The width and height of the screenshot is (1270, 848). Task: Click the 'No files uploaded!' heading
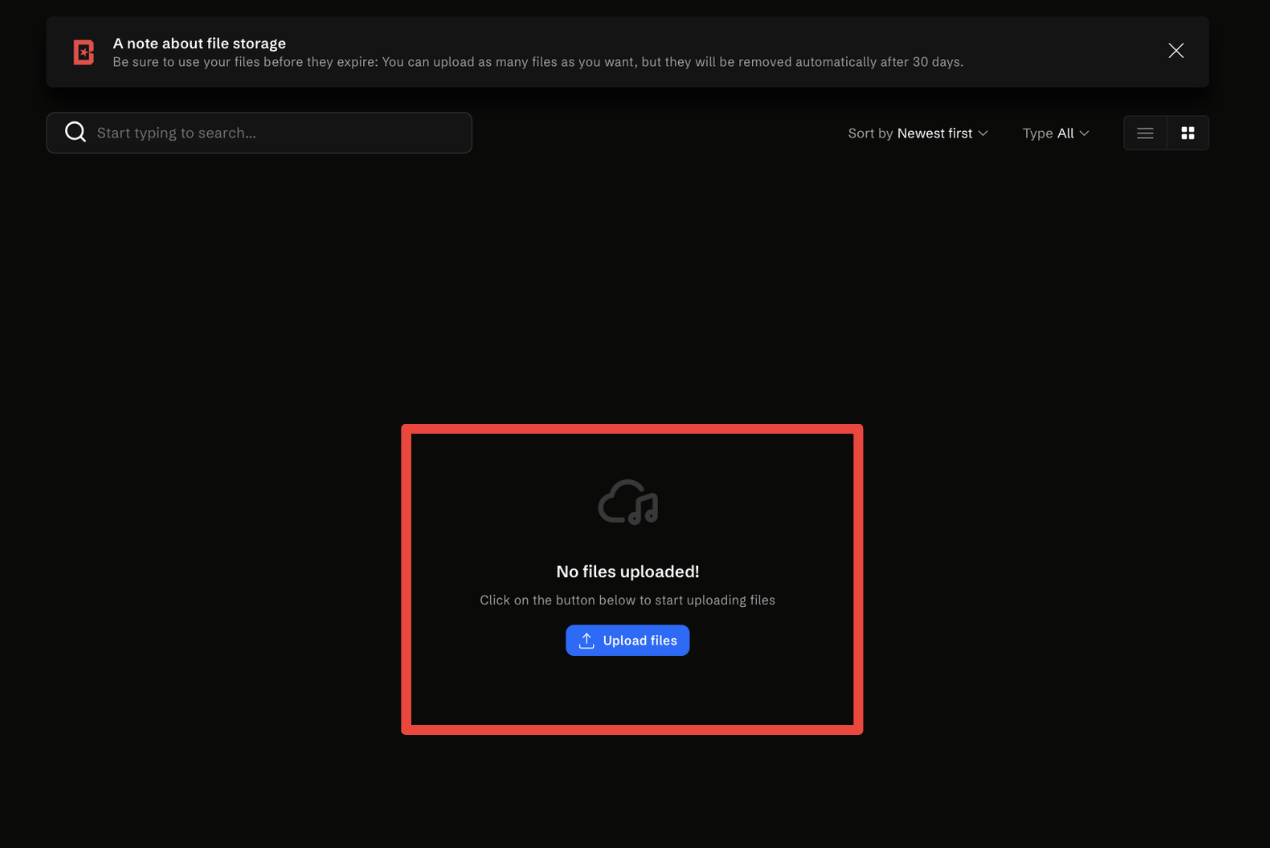[627, 572]
